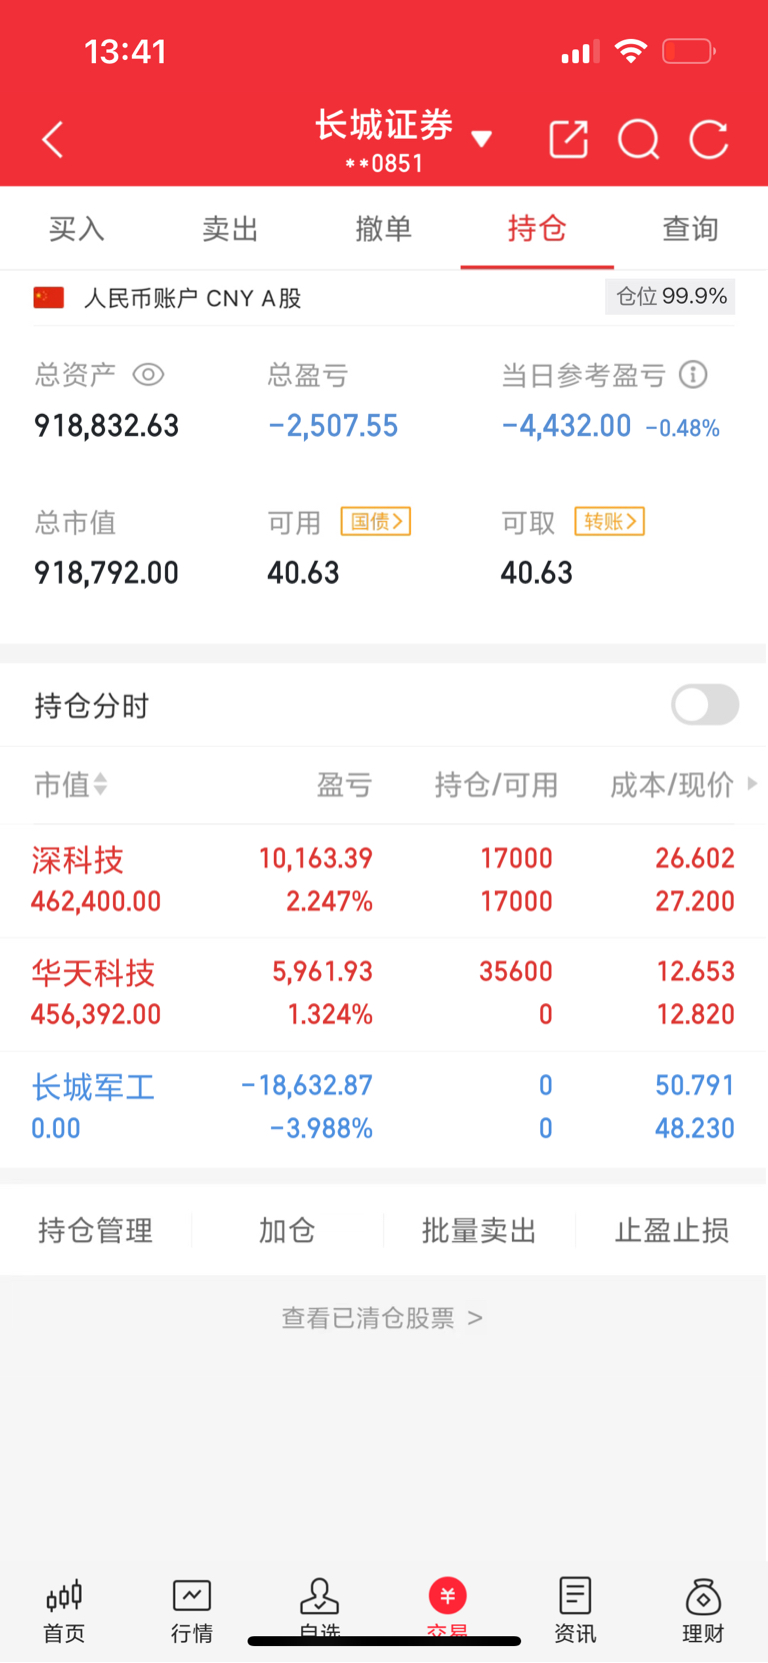Refresh holdings with the reload icon
The image size is (768, 1663).
pyautogui.click(x=709, y=140)
